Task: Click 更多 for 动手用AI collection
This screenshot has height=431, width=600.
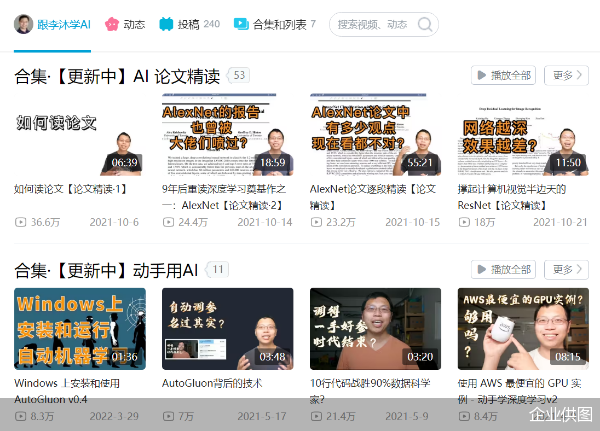Action: click(566, 269)
